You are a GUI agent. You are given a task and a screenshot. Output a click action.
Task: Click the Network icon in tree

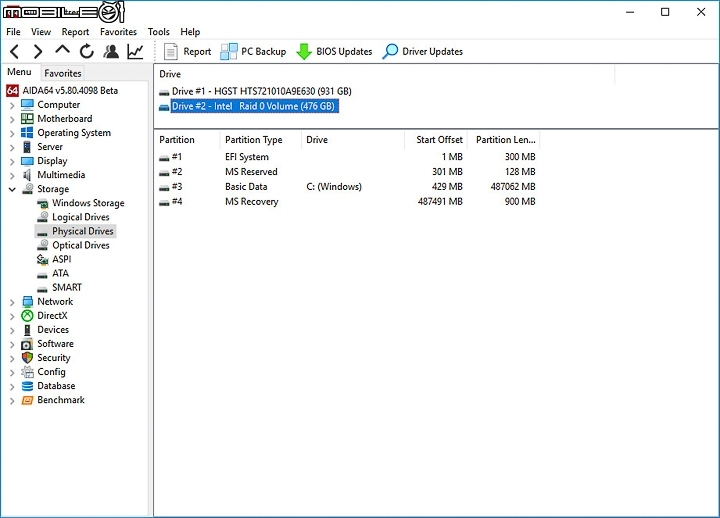coord(28,302)
